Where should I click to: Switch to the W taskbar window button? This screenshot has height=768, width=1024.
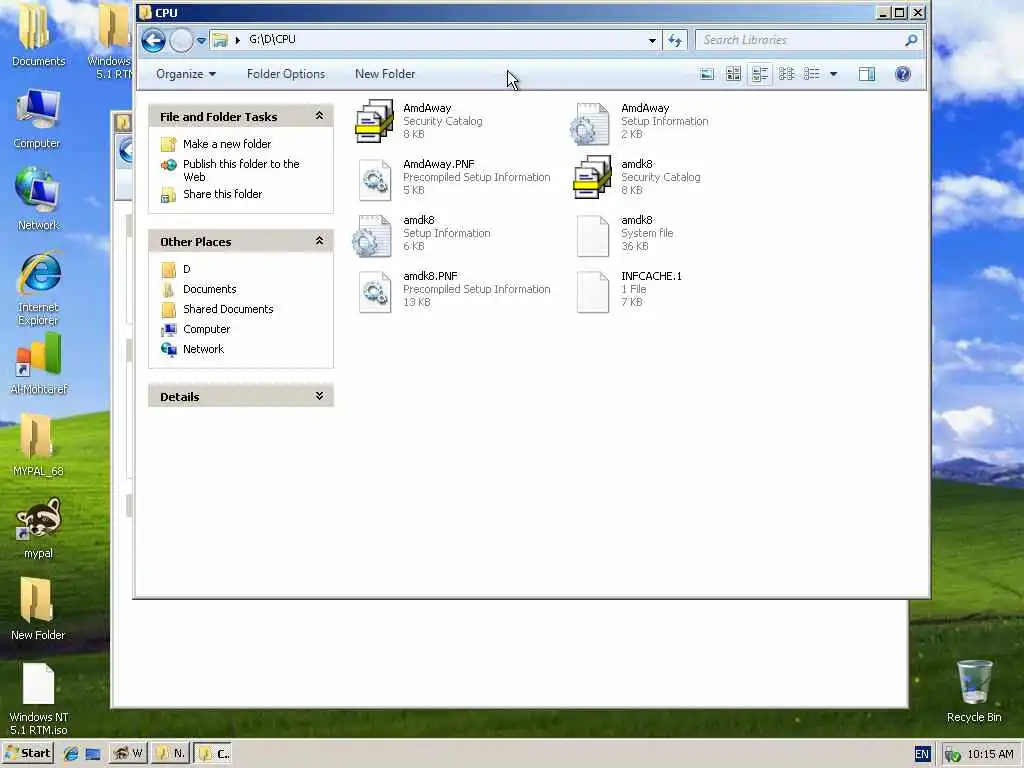click(x=128, y=753)
